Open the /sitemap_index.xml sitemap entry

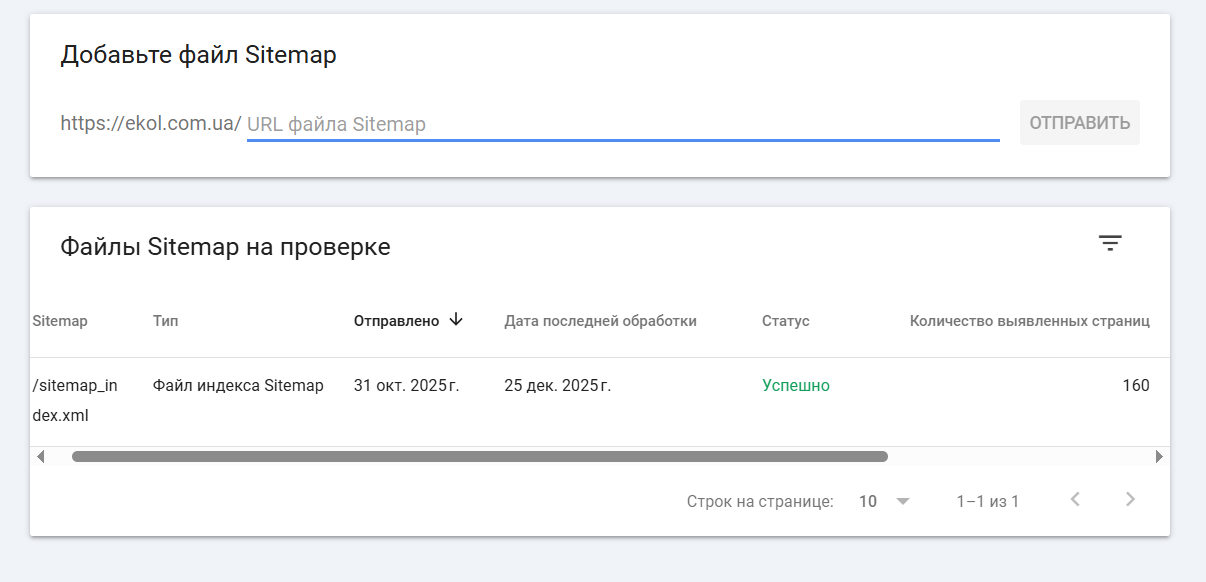pyautogui.click(x=75, y=400)
